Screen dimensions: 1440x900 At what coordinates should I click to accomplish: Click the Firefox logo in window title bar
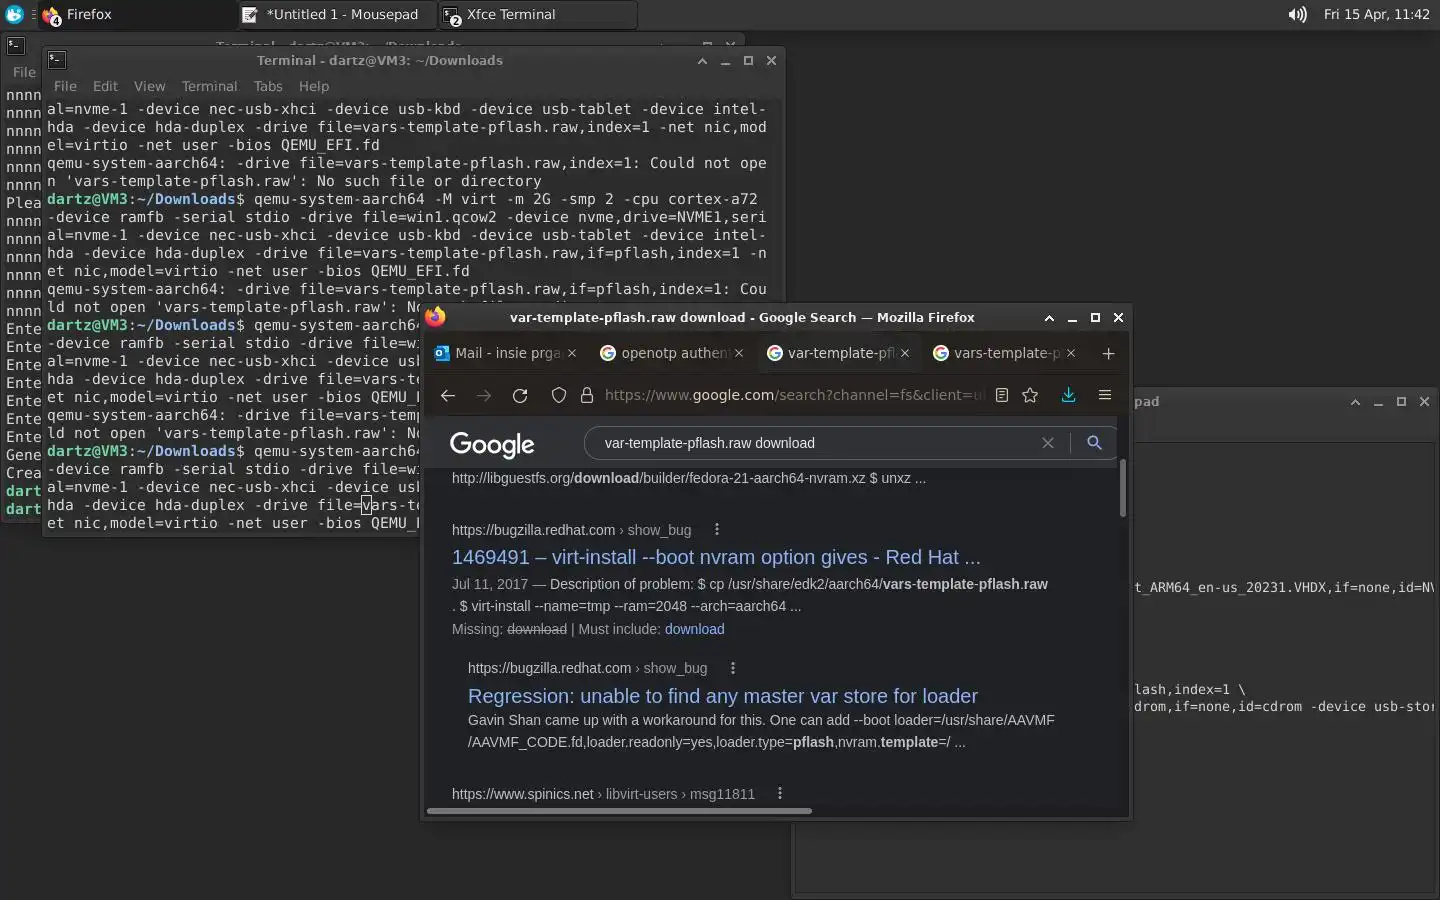point(435,317)
